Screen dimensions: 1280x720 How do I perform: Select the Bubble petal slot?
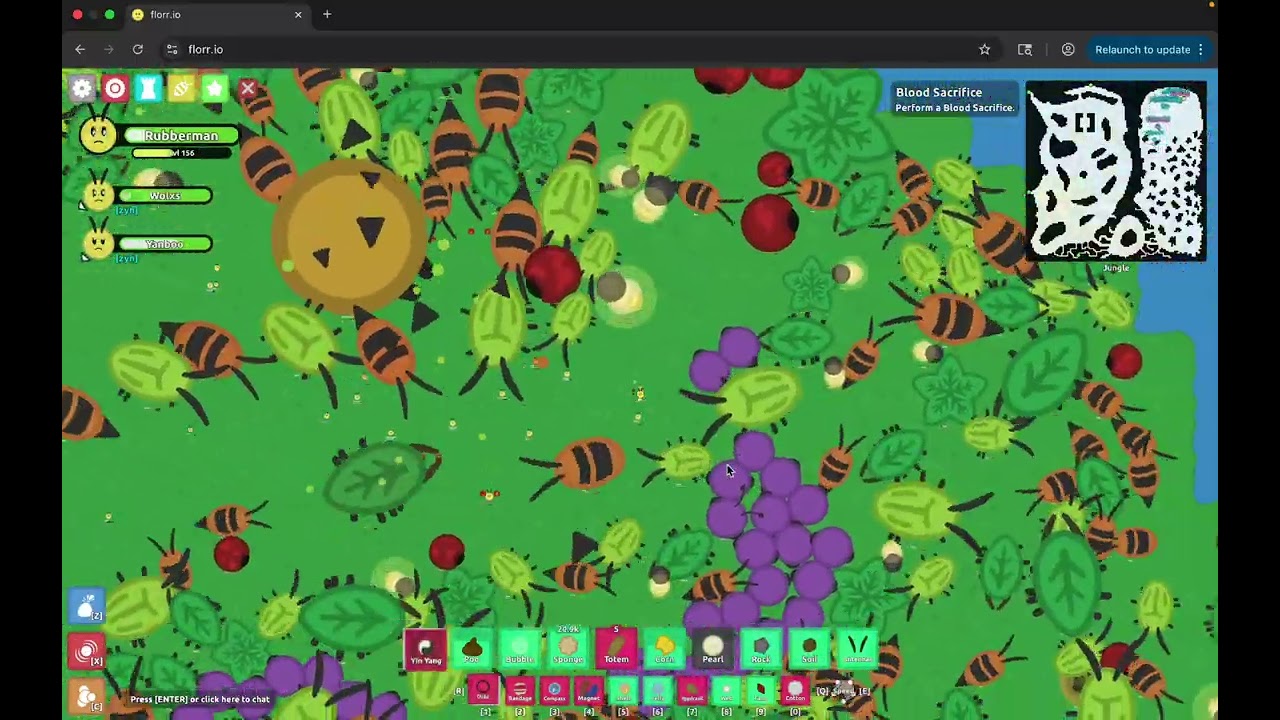click(520, 648)
